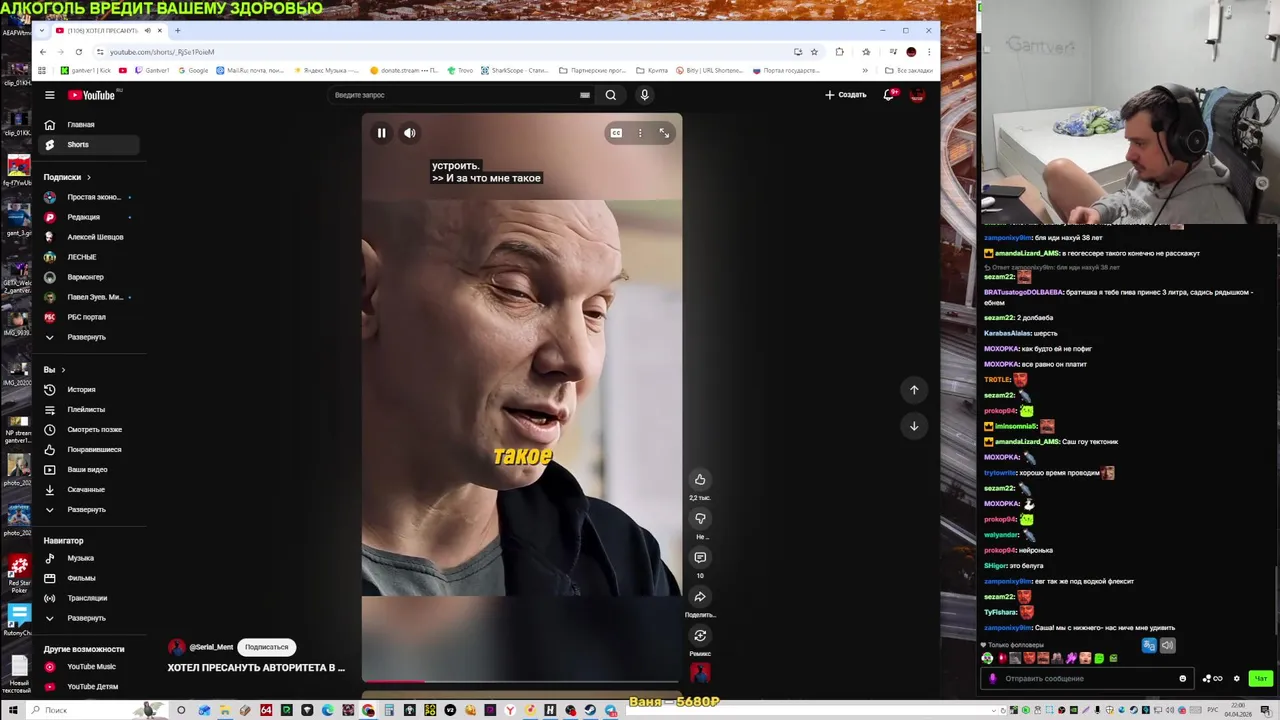The height and width of the screenshot is (720, 1280).
Task: Click the search magnifier button
Action: 611,95
